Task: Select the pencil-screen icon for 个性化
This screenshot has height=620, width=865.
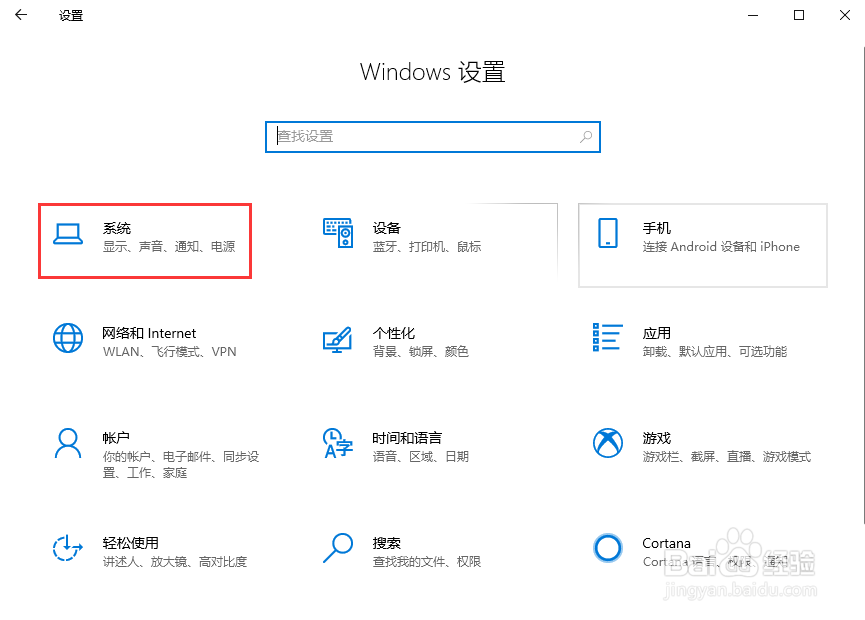Action: [x=337, y=338]
